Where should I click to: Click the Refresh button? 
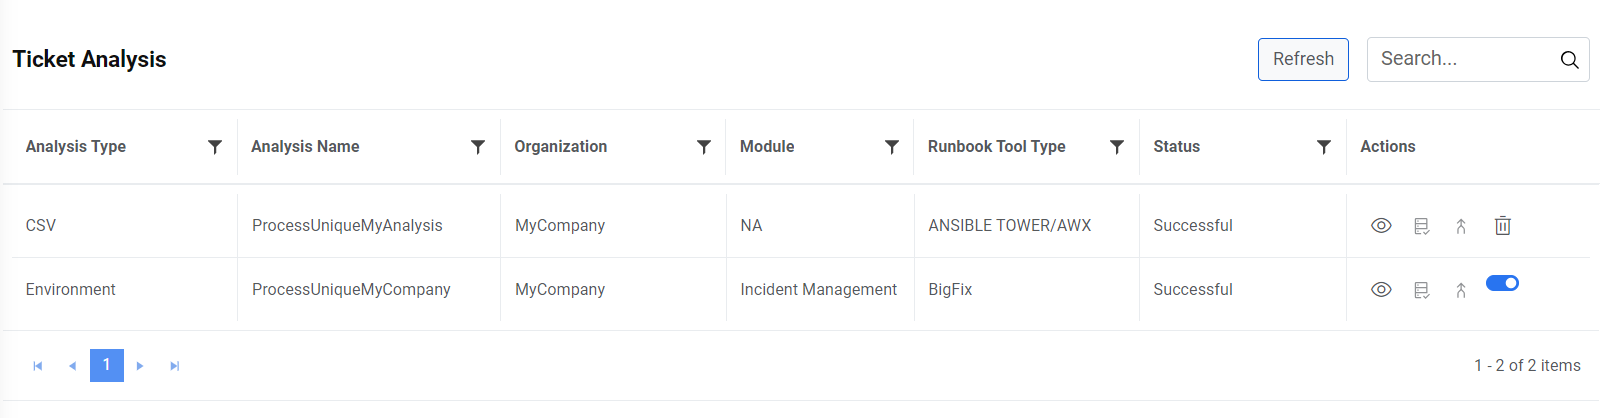pyautogui.click(x=1303, y=59)
